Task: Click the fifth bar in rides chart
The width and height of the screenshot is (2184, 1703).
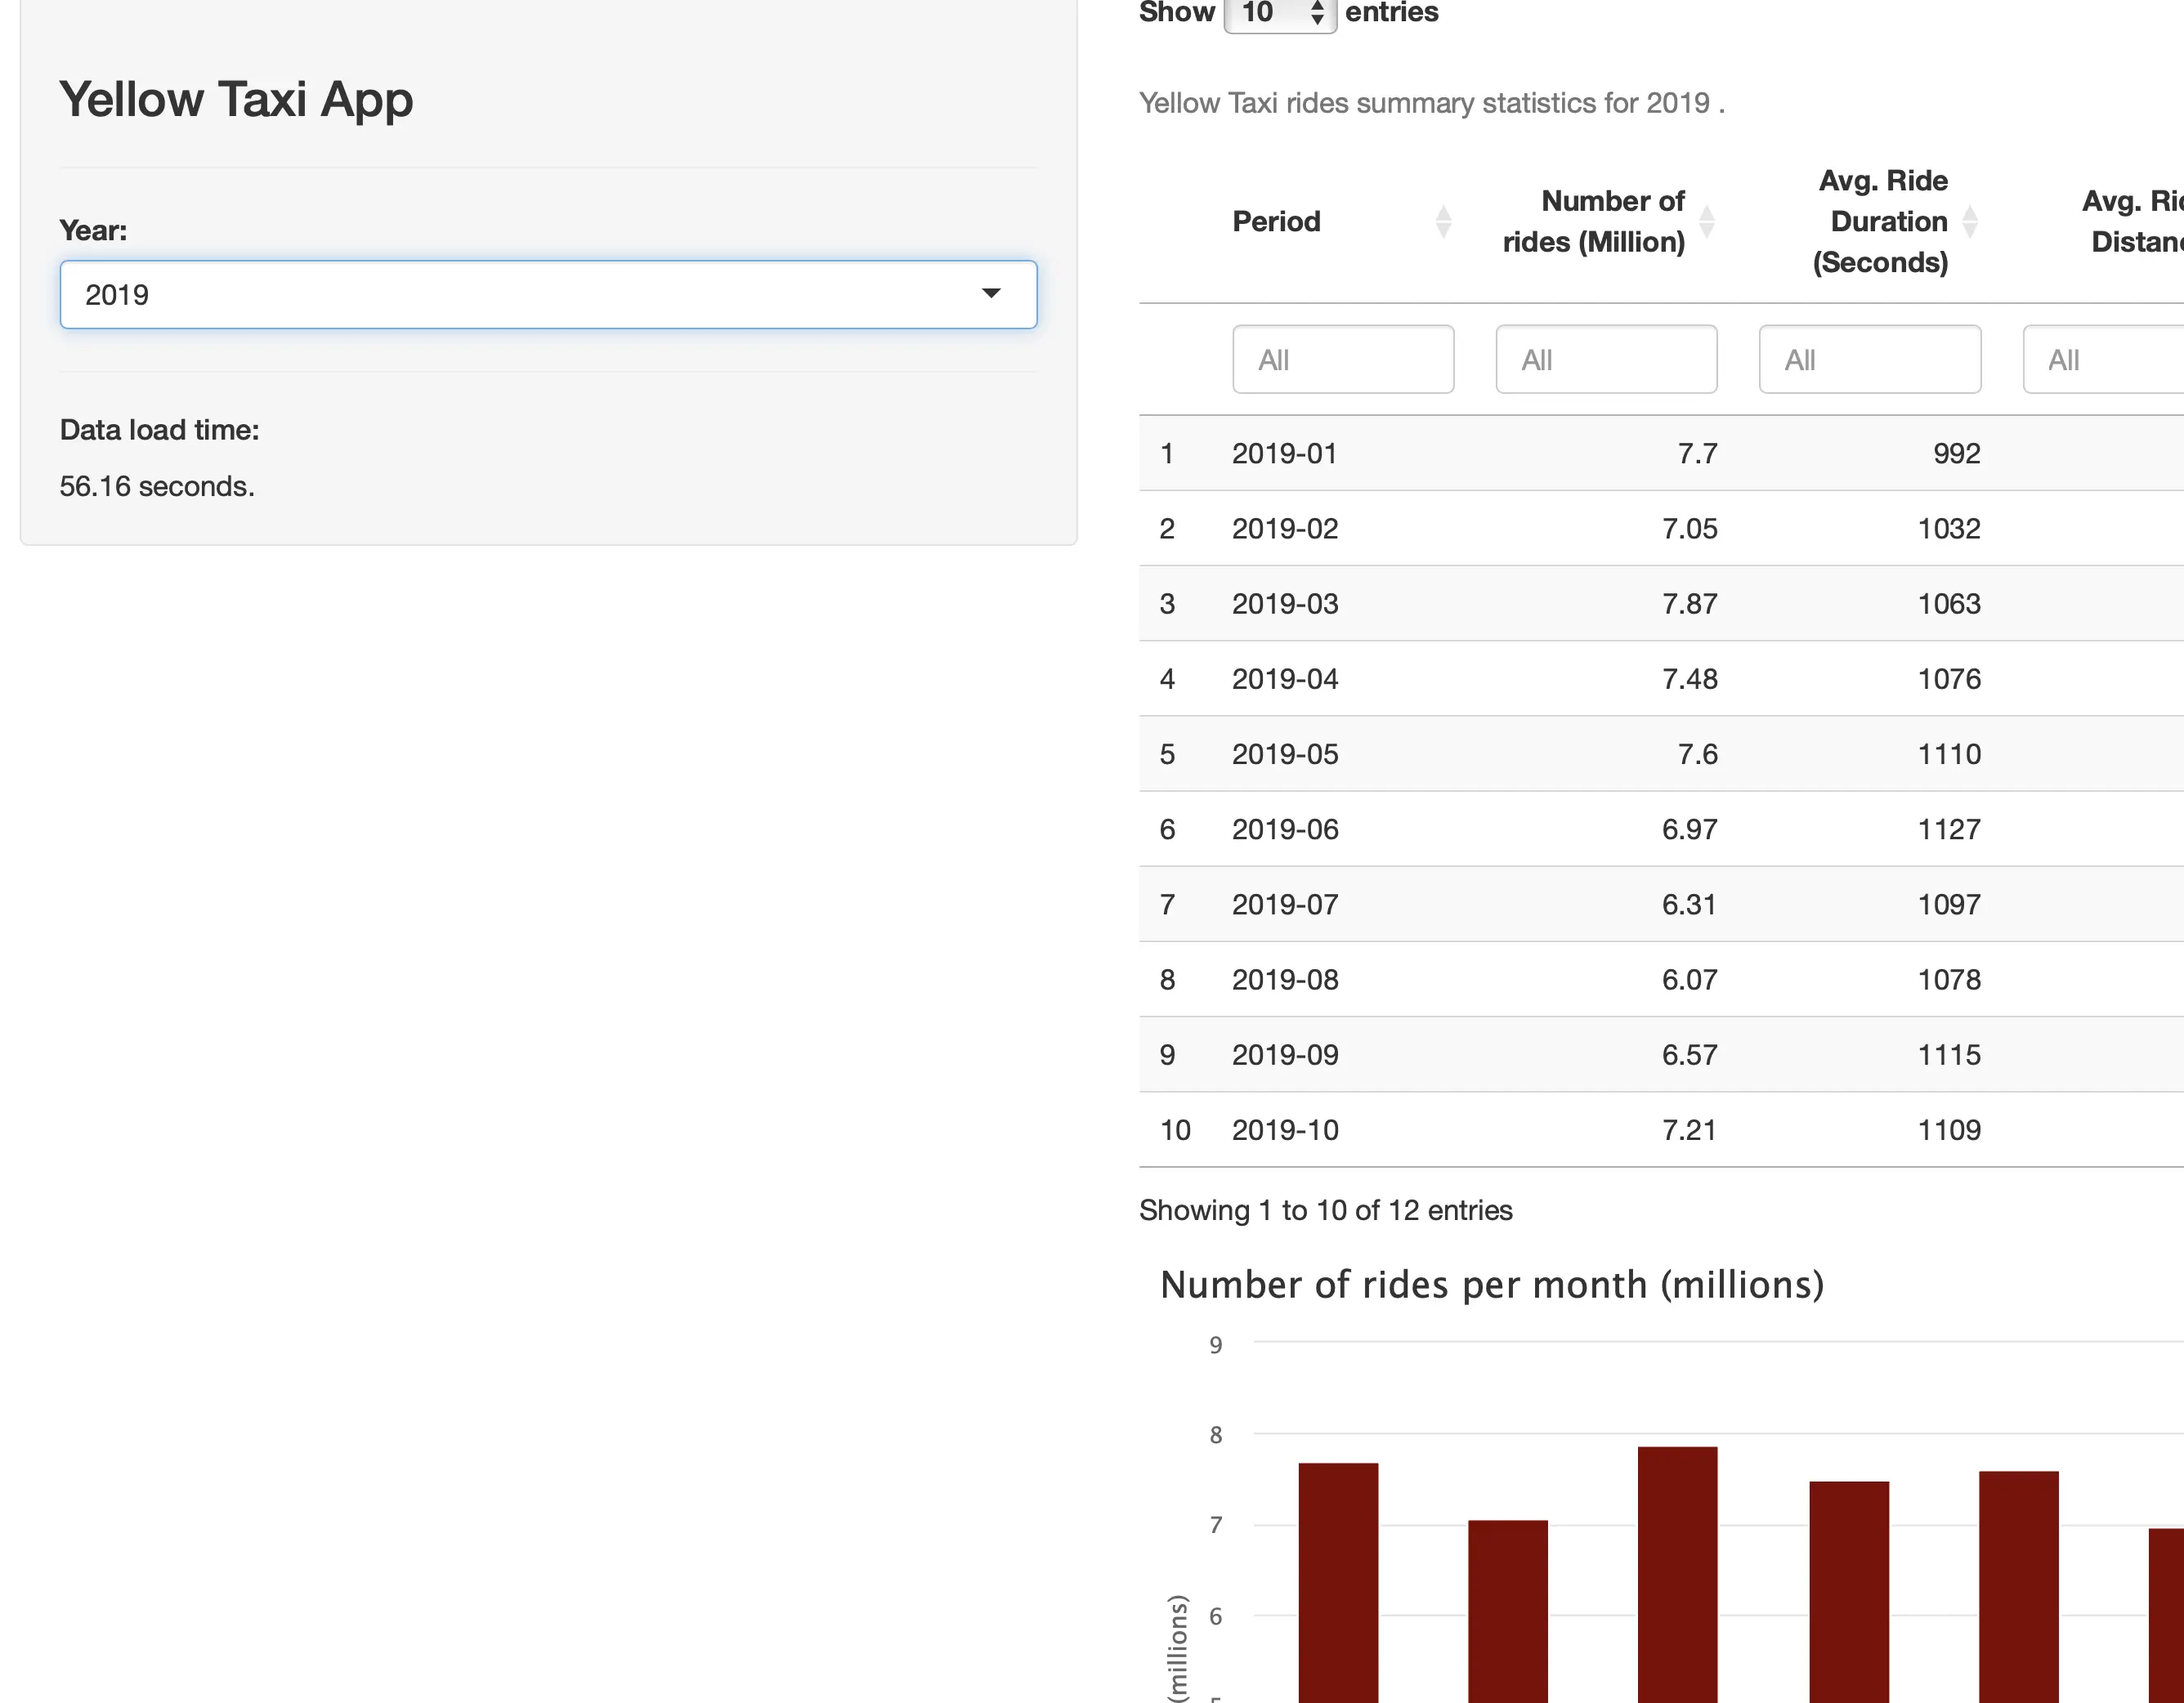Action: (x=2019, y=1587)
